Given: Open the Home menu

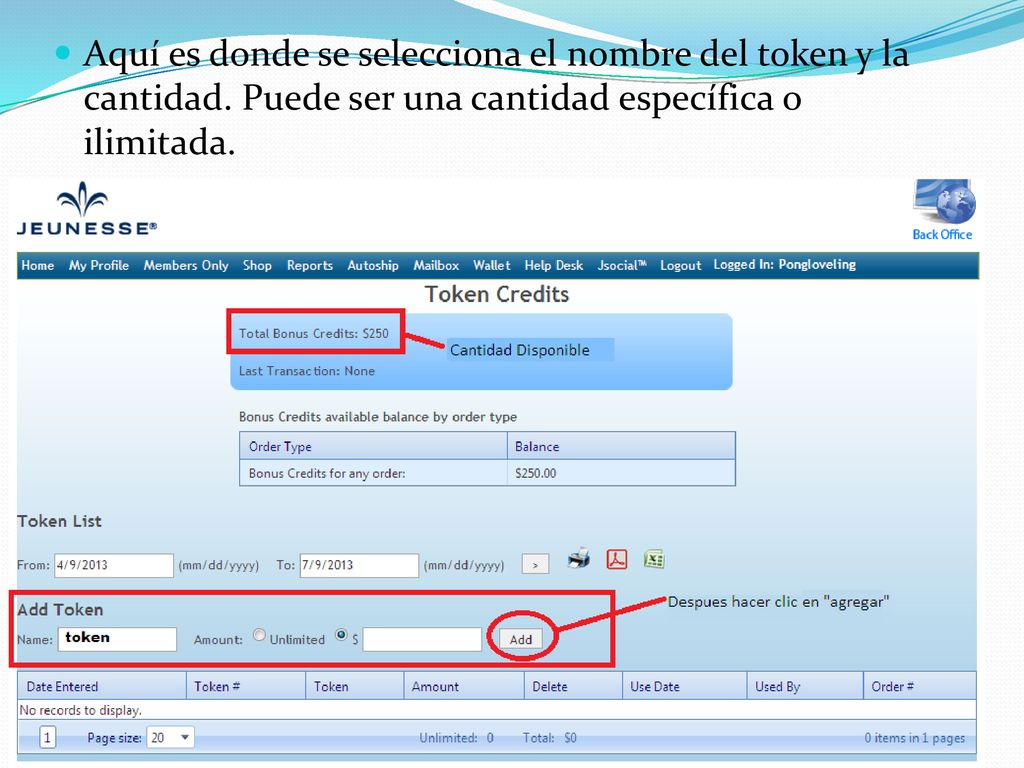Looking at the screenshot, I should pyautogui.click(x=37, y=266).
